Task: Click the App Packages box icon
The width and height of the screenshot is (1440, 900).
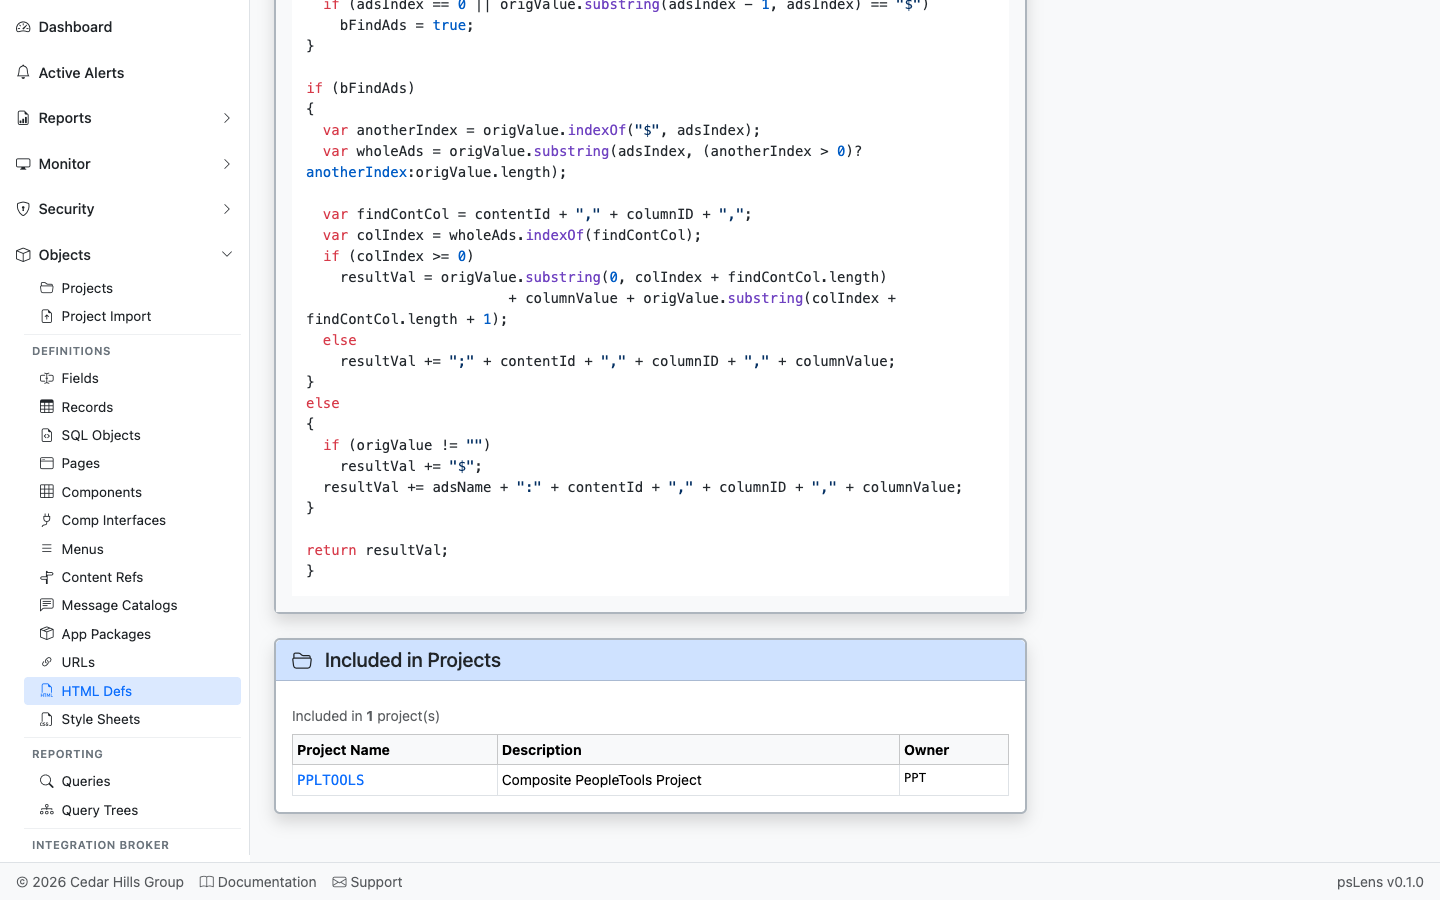Action: tap(47, 634)
